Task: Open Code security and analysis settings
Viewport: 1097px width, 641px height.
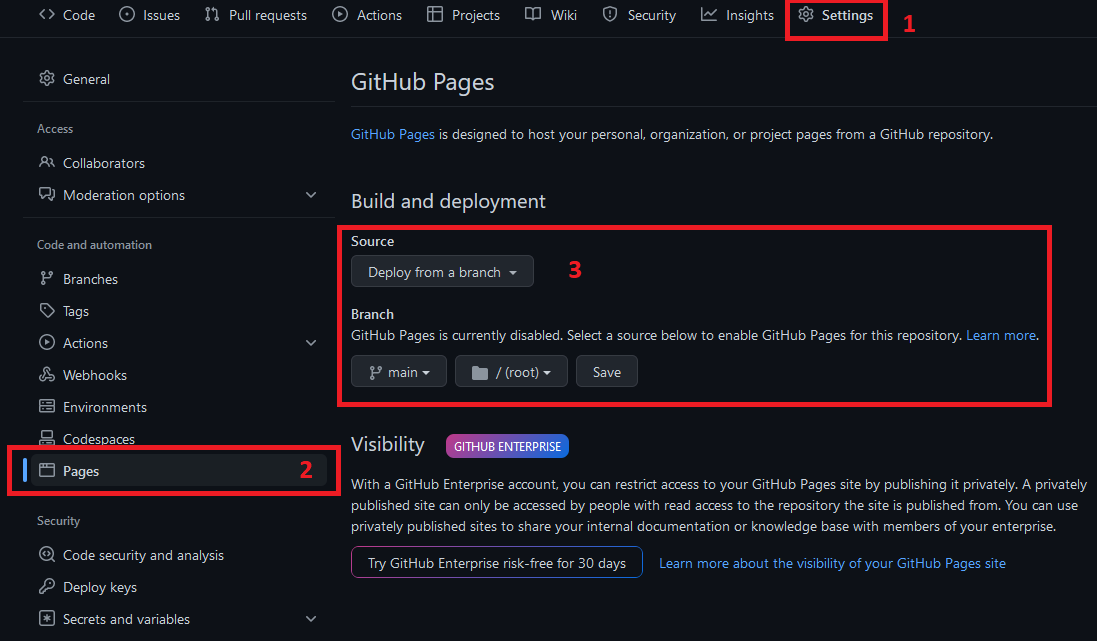Action: tap(178, 555)
